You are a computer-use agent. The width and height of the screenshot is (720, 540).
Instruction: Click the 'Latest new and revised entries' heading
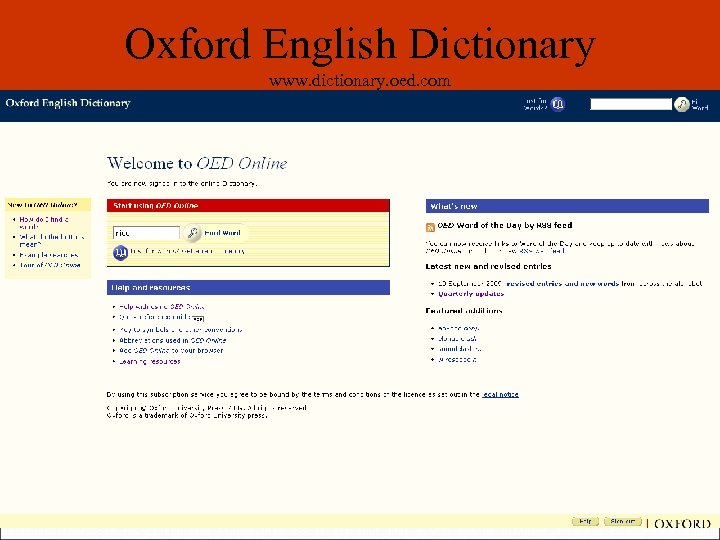click(x=489, y=266)
